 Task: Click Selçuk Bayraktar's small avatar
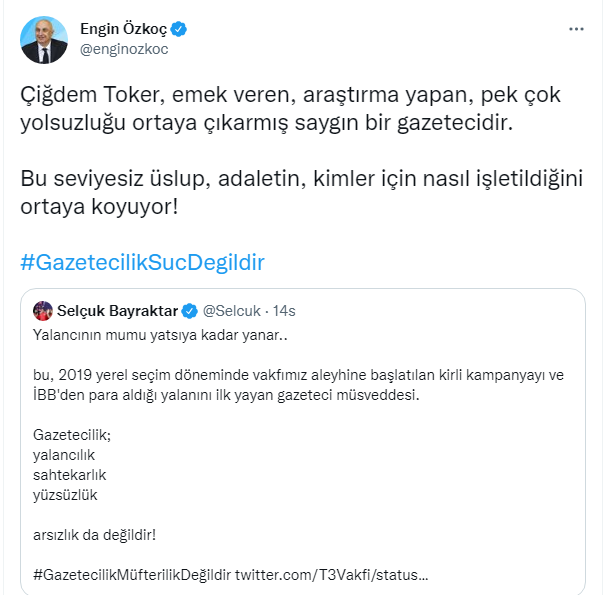point(43,311)
